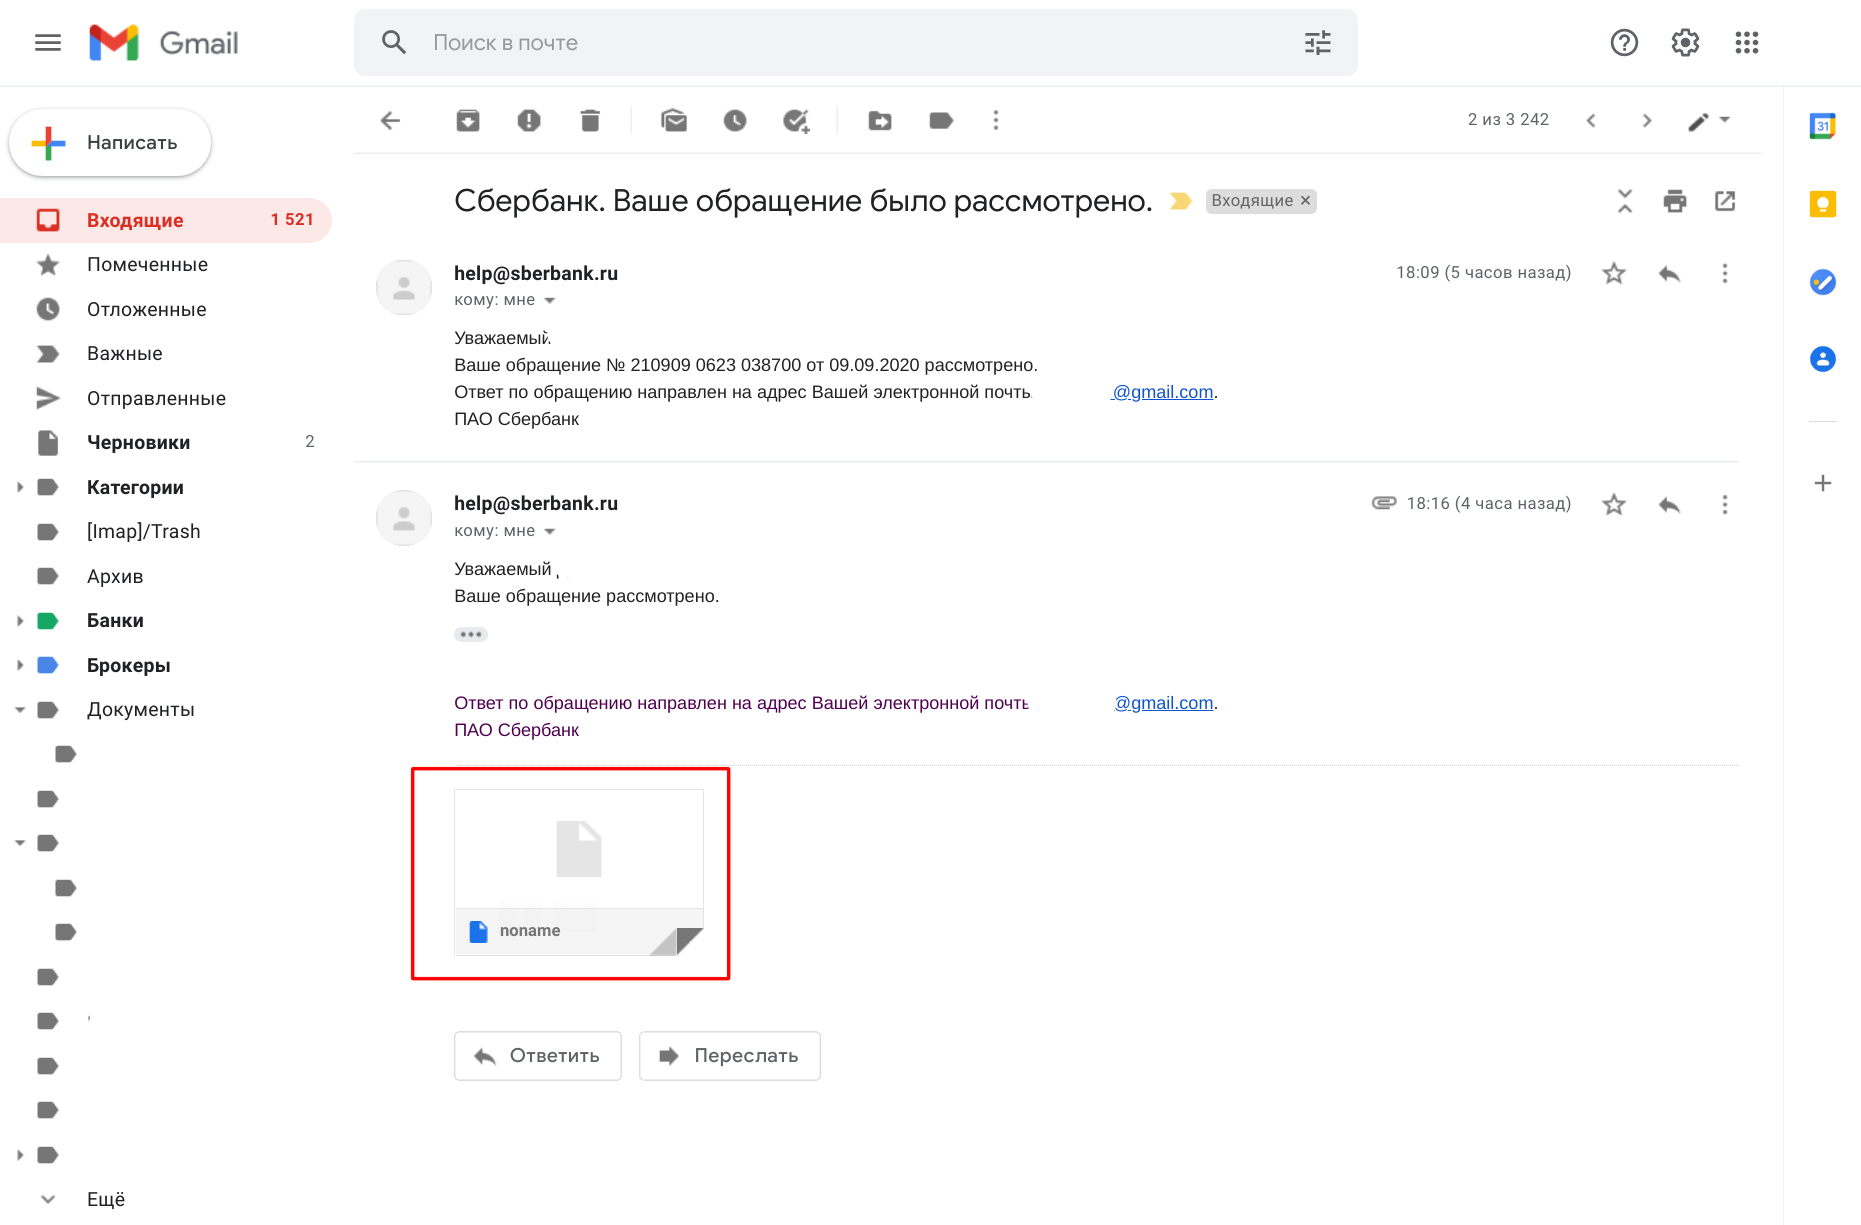Open the Help question mark icon
1861x1225 pixels.
click(1624, 42)
